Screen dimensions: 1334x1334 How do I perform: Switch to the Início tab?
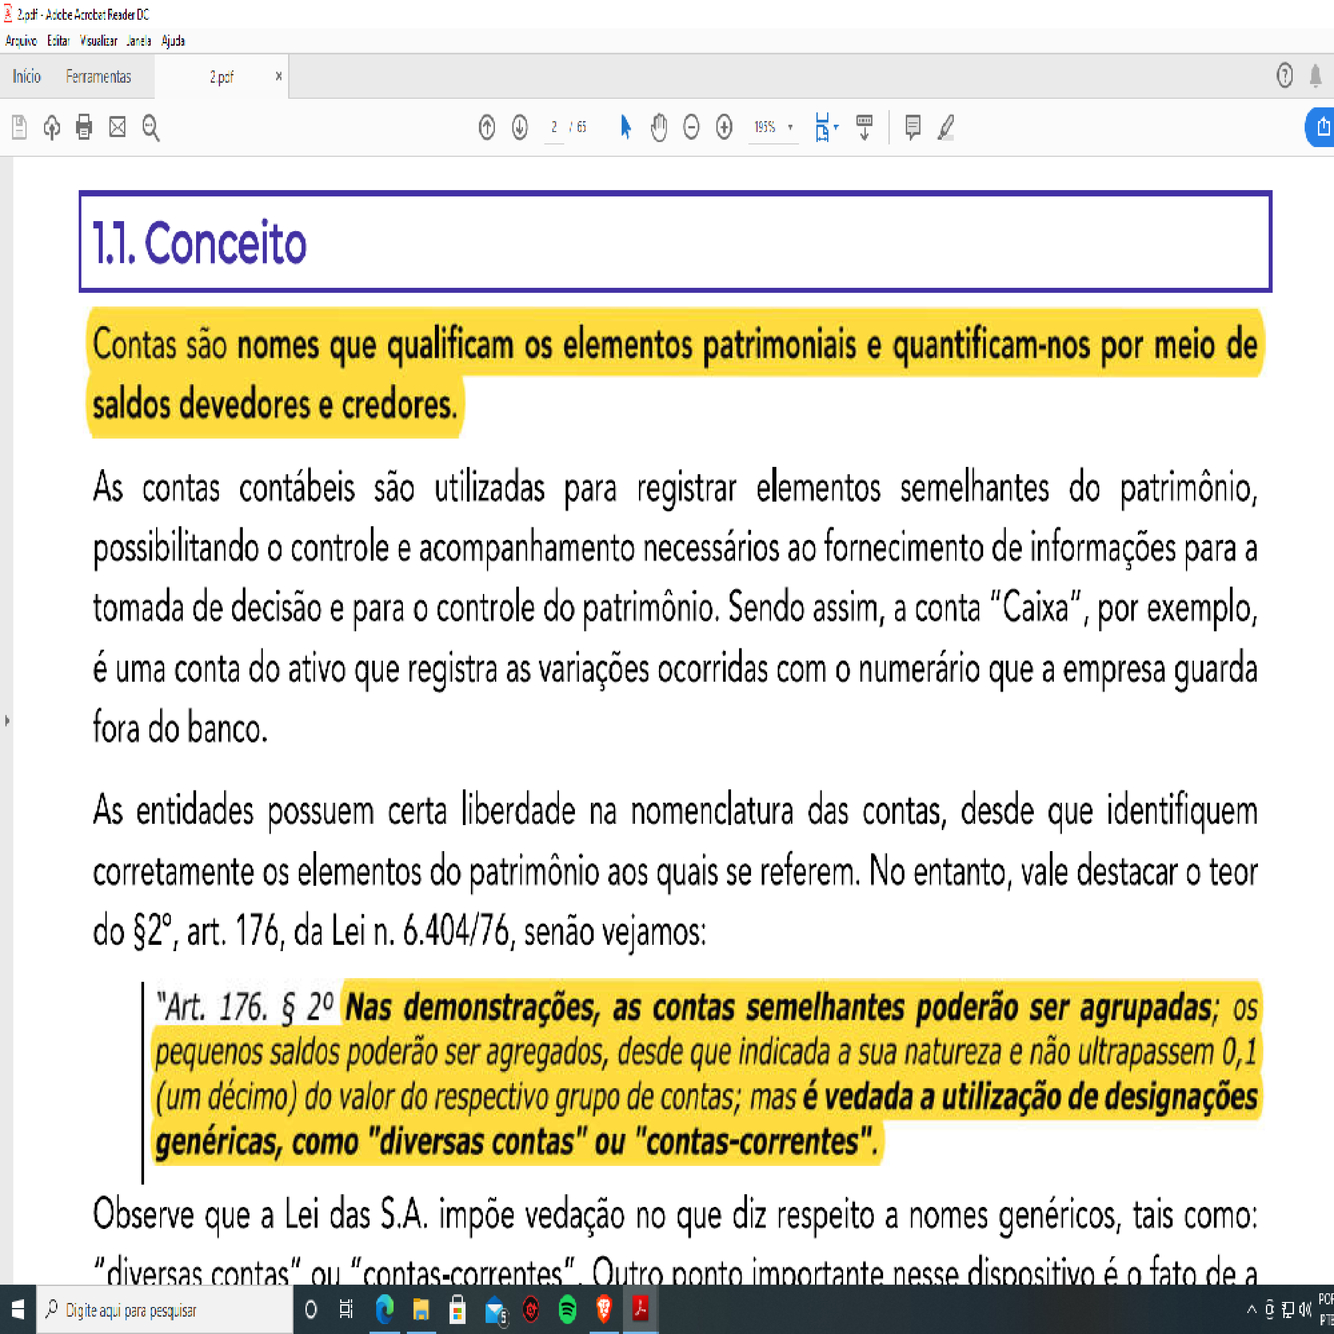27,76
